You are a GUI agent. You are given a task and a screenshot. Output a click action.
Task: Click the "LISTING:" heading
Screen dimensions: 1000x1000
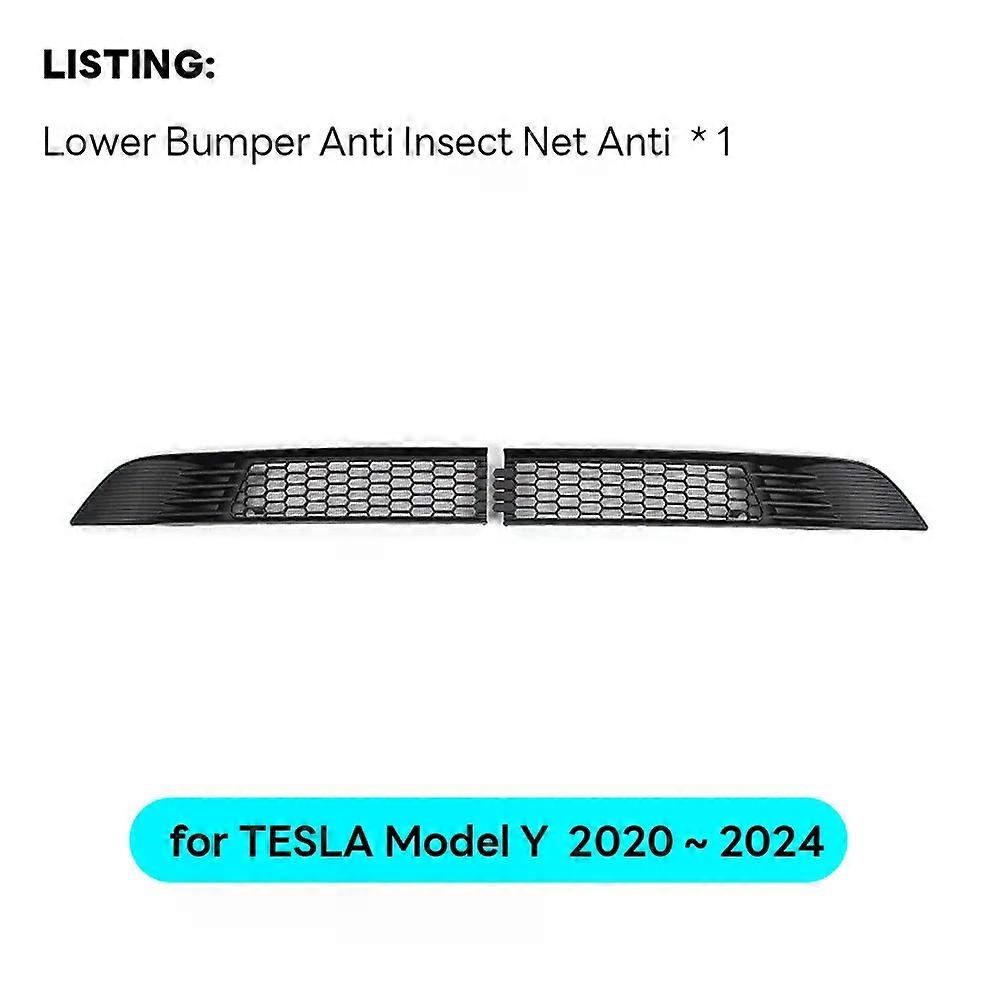click(x=128, y=68)
